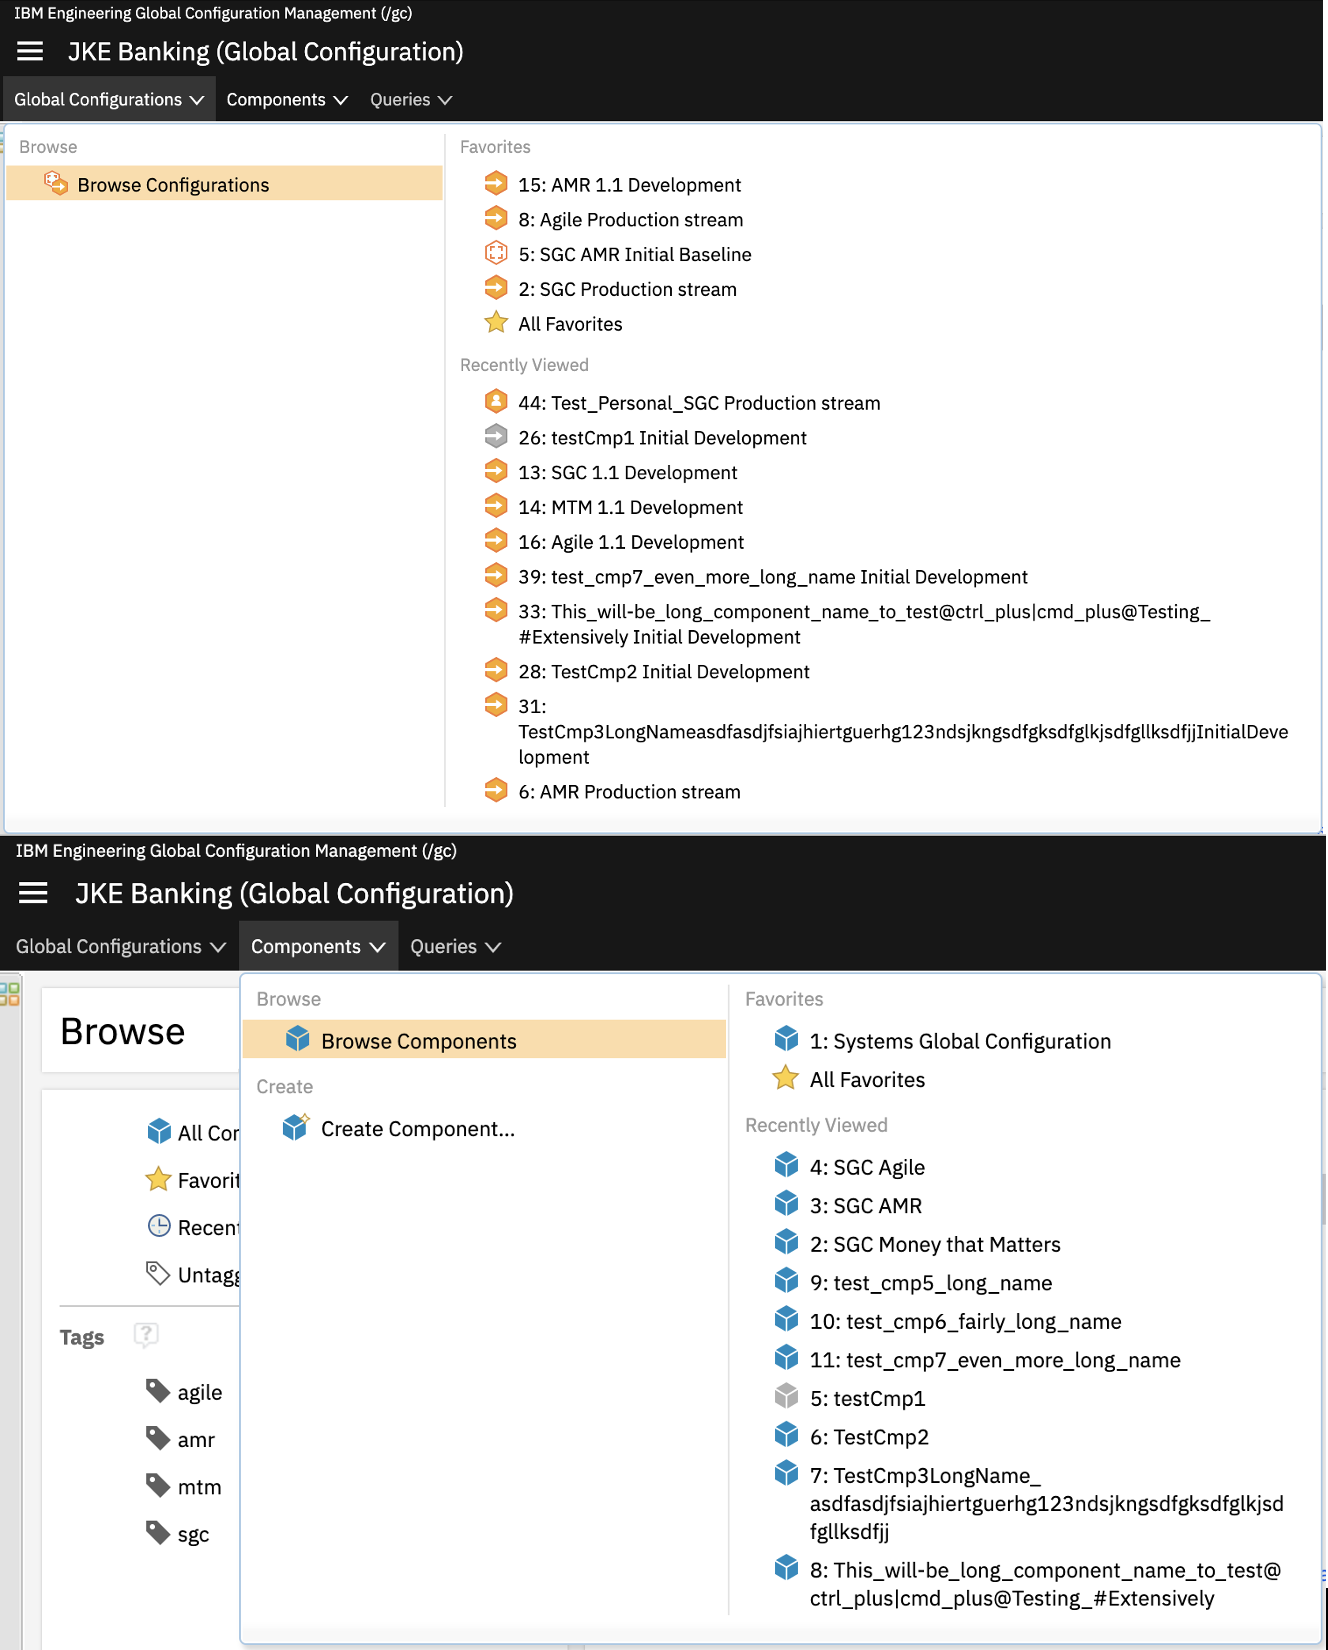Collapse the highlighted Components dropdown menu

tap(317, 946)
